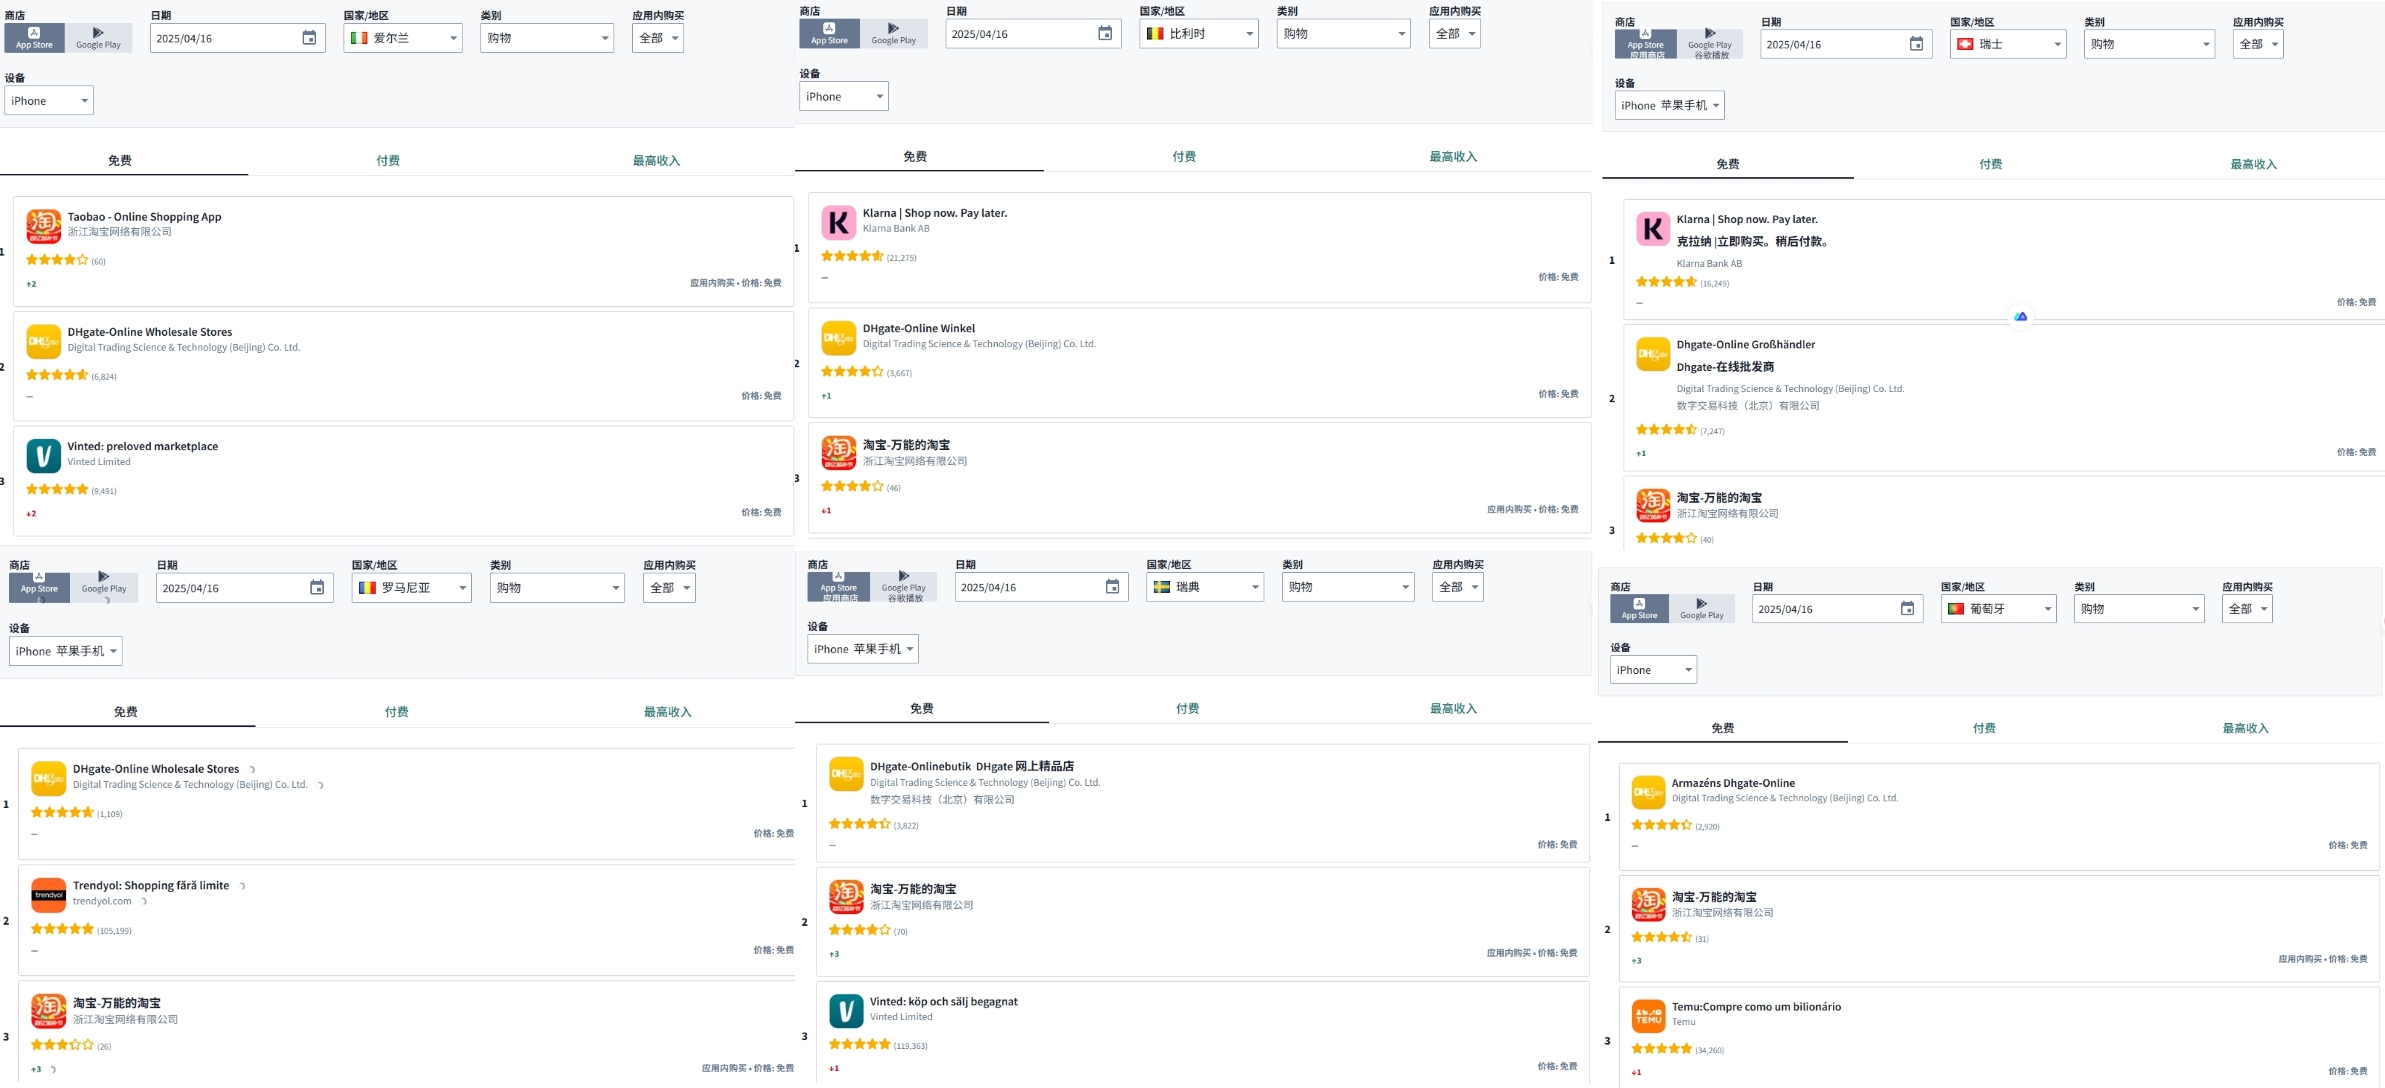Click Klarna app icon in Belgium panel
Image resolution: width=2385 pixels, height=1088 pixels.
tap(838, 222)
